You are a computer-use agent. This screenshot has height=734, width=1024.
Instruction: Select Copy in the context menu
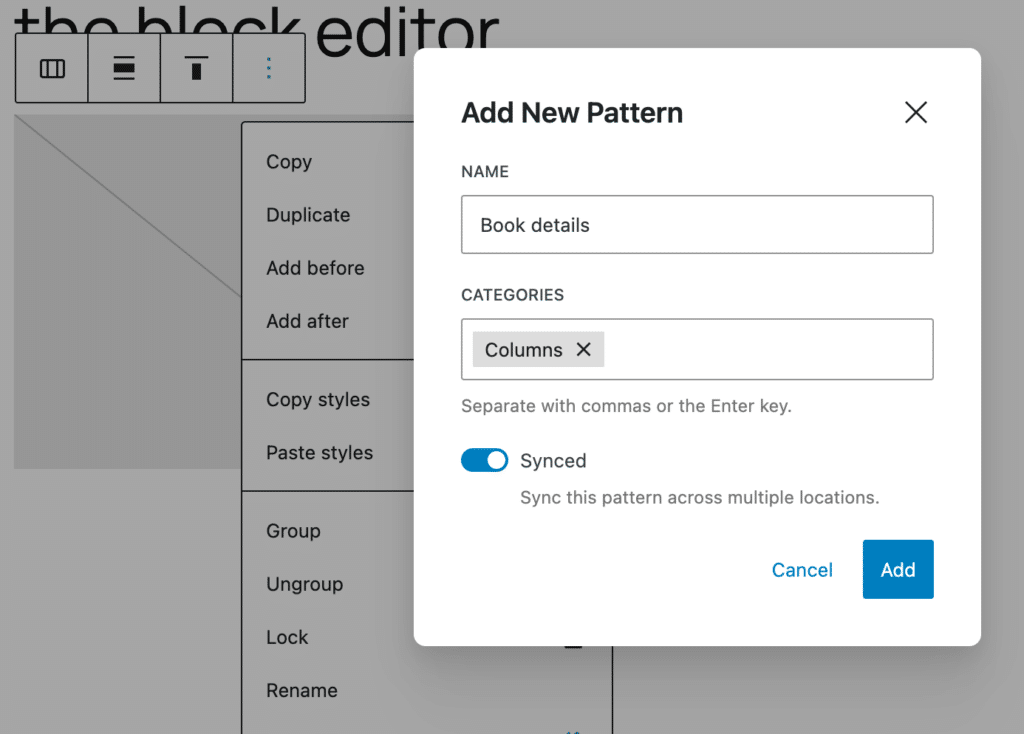289,161
